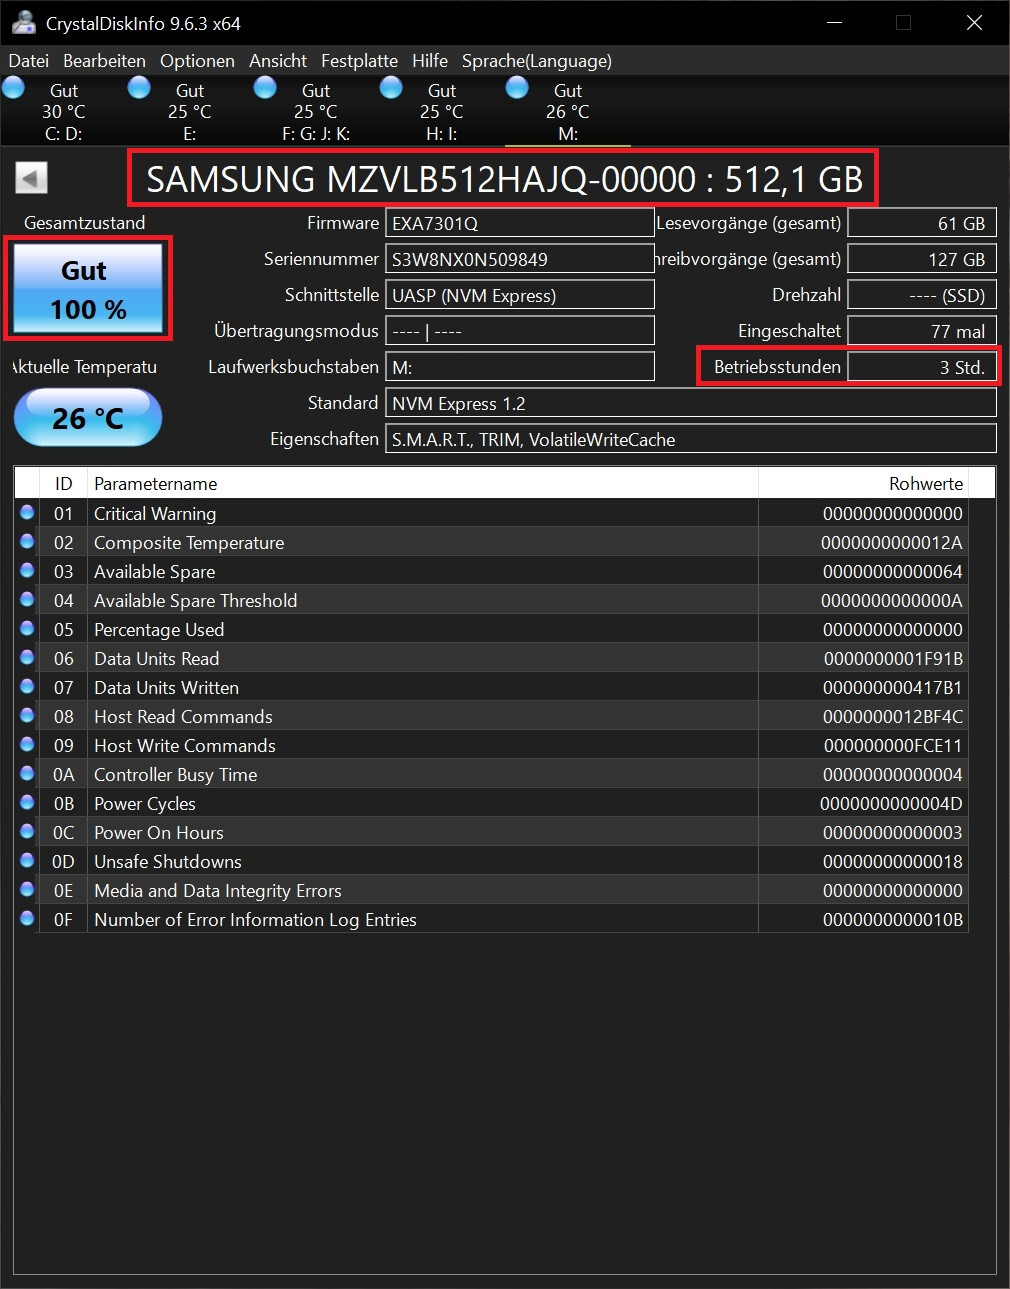Click the status dot for Percentage Used
Image resolution: width=1010 pixels, height=1289 pixels.
point(27,628)
